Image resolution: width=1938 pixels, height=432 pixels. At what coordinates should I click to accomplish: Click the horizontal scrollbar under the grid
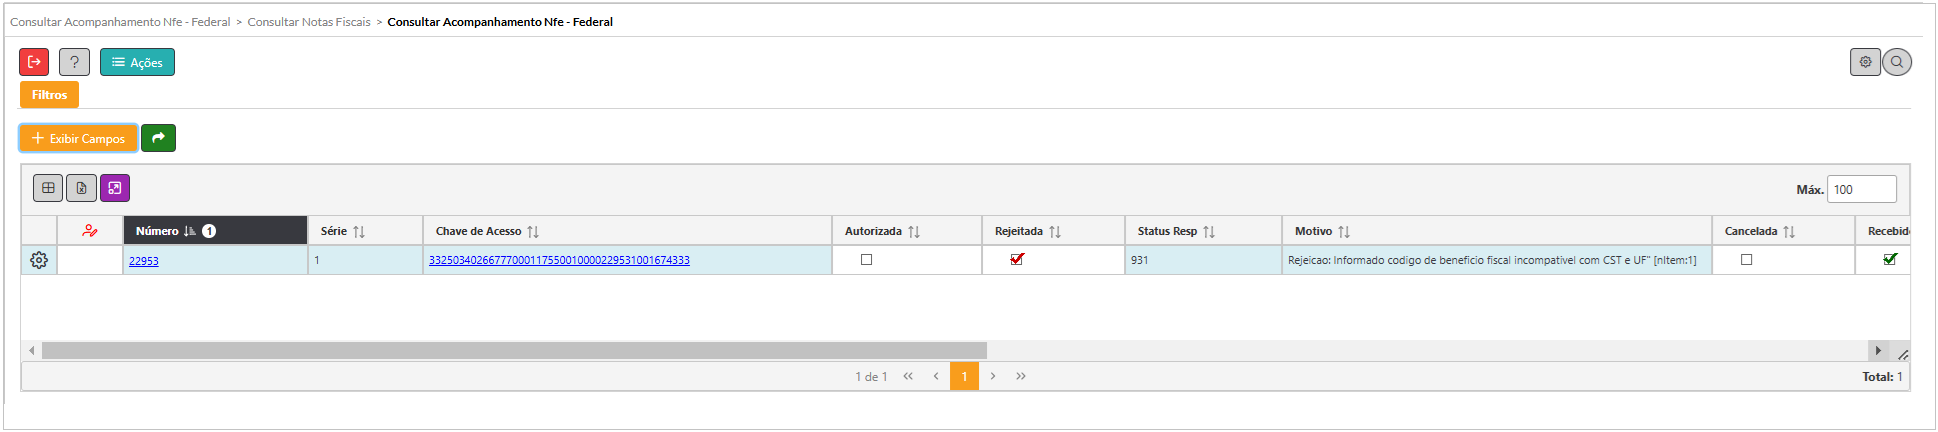514,351
